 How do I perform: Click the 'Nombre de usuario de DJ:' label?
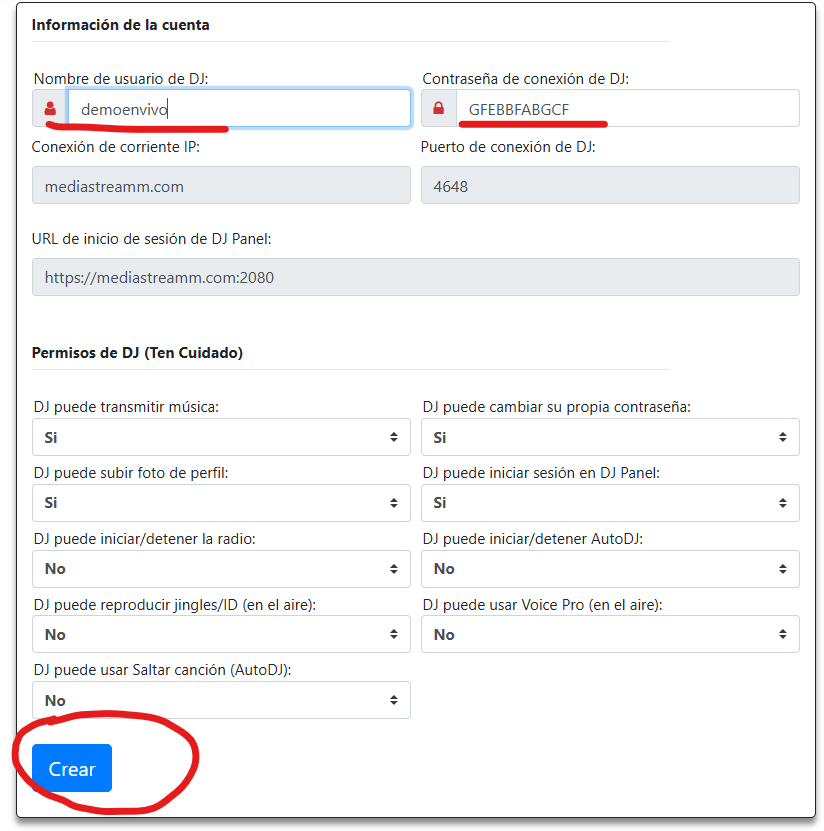click(121, 78)
